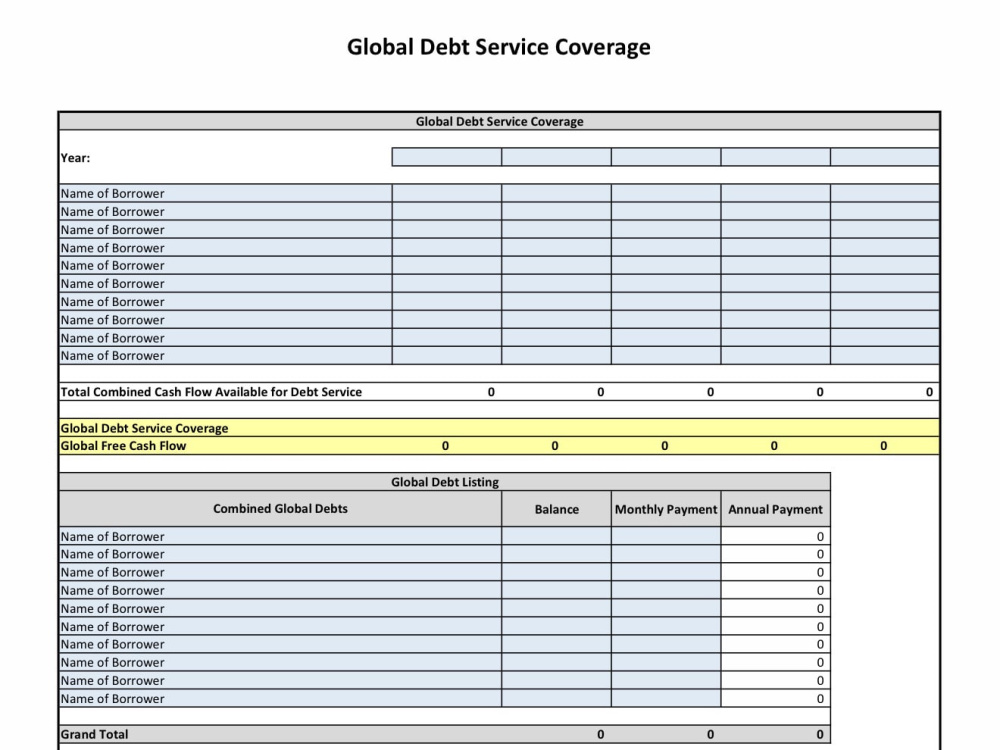The height and width of the screenshot is (750, 1000).
Task: Select the first Balance input cell in Global Debt Listing
Action: point(556,536)
